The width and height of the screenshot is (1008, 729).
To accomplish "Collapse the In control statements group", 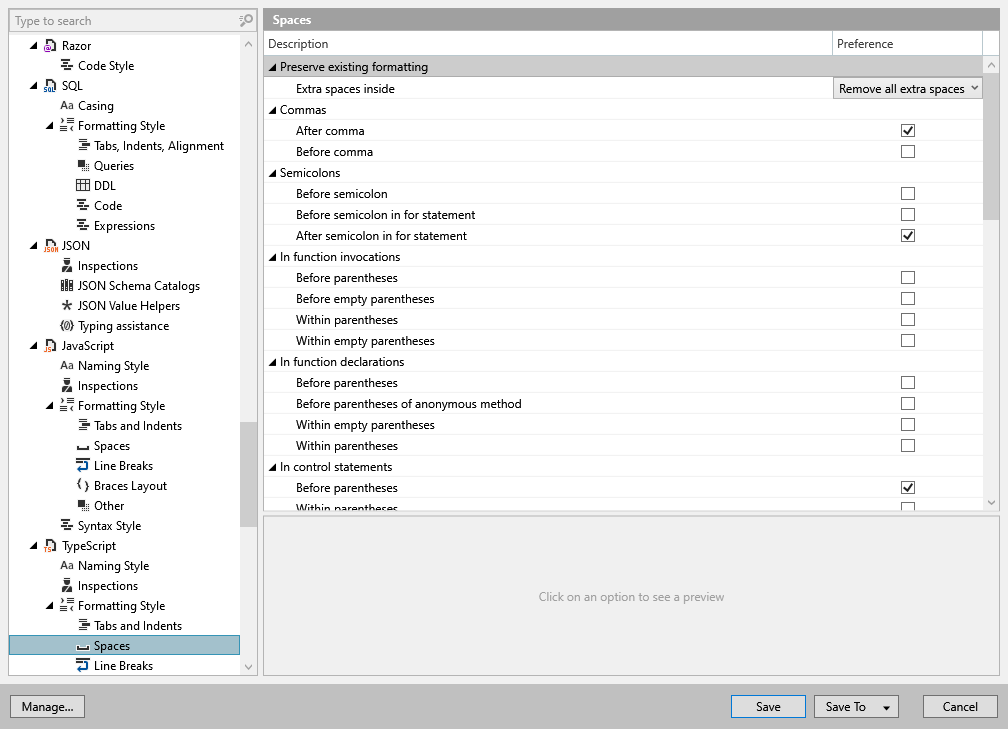I will pyautogui.click(x=273, y=467).
